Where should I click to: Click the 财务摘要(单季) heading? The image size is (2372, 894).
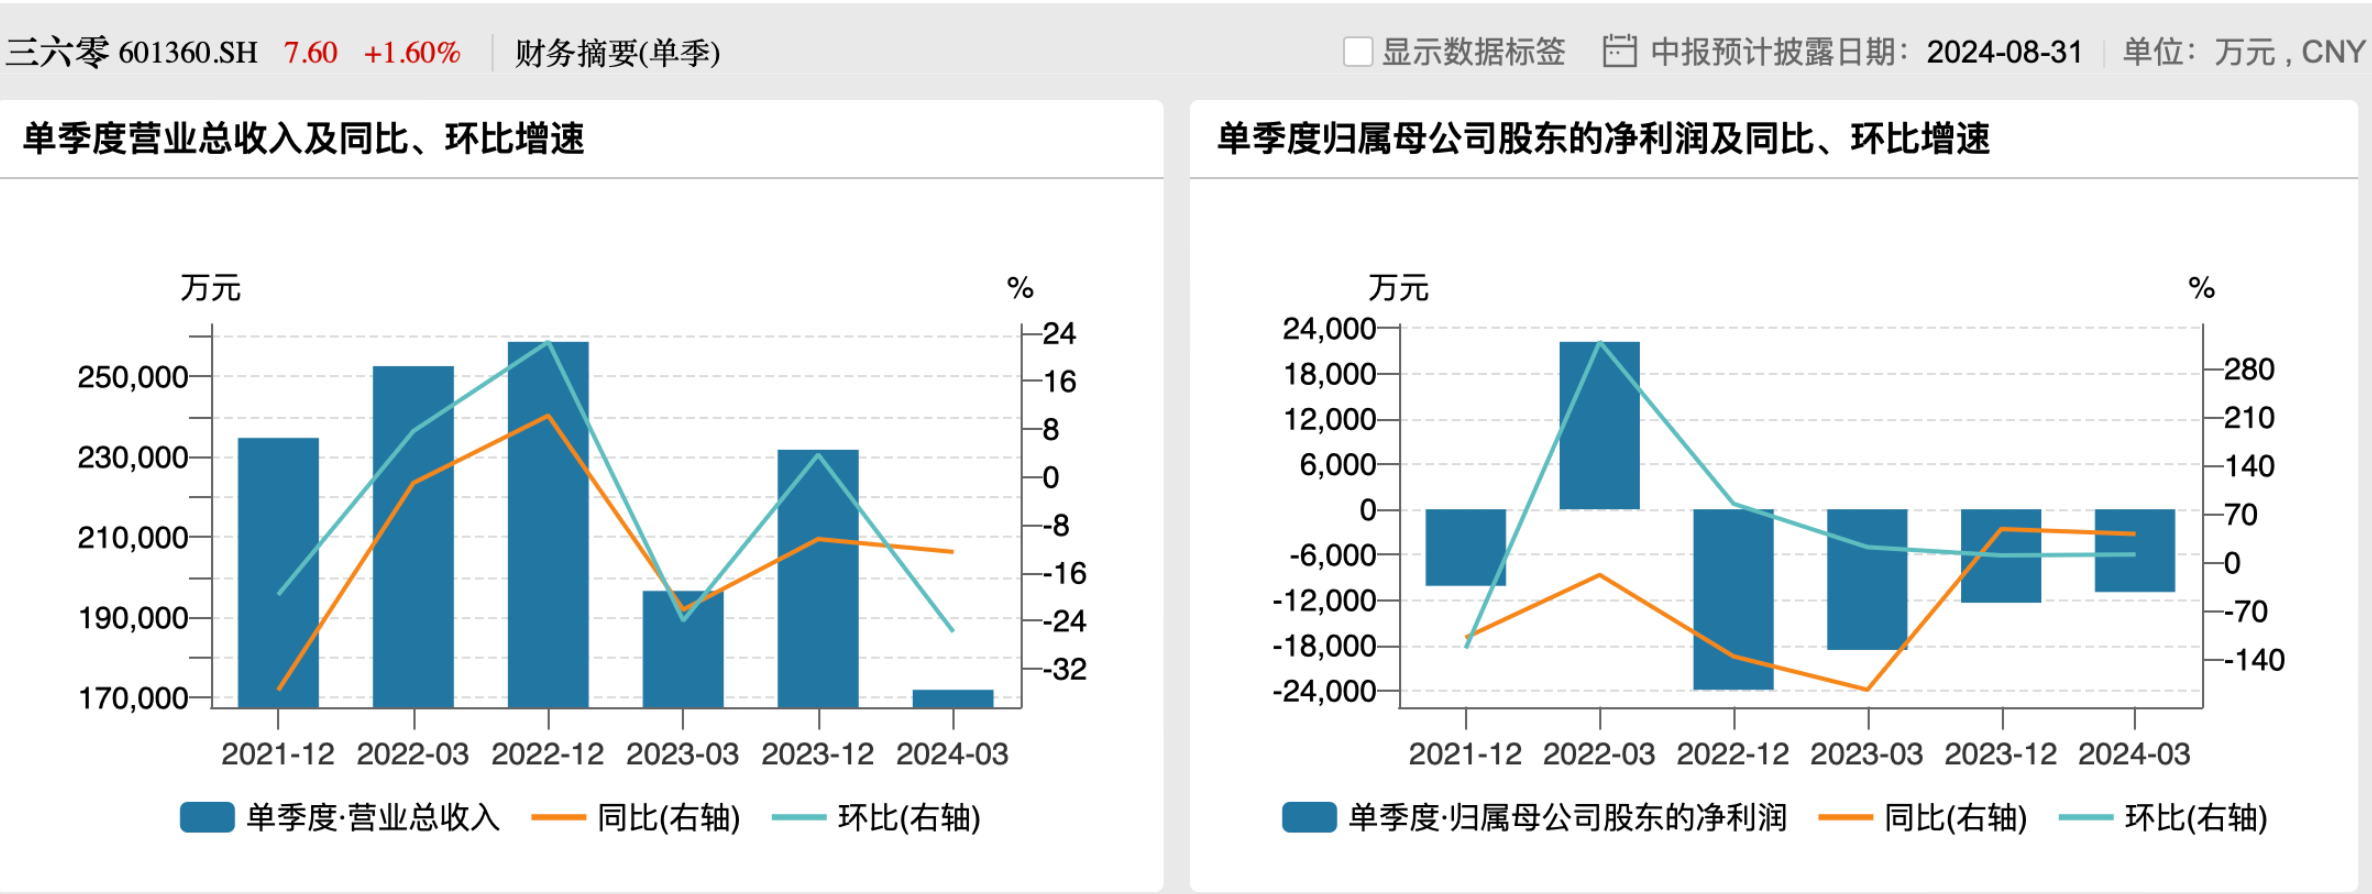(x=617, y=52)
